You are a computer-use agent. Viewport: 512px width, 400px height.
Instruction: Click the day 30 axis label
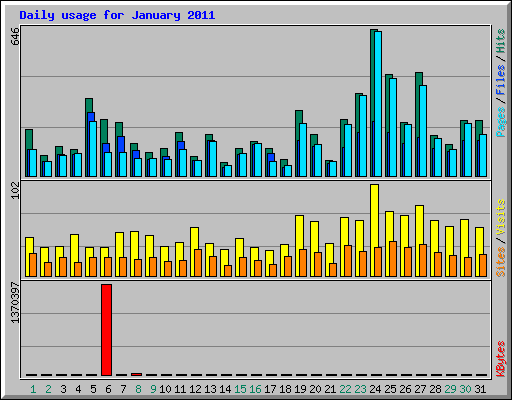point(465,389)
